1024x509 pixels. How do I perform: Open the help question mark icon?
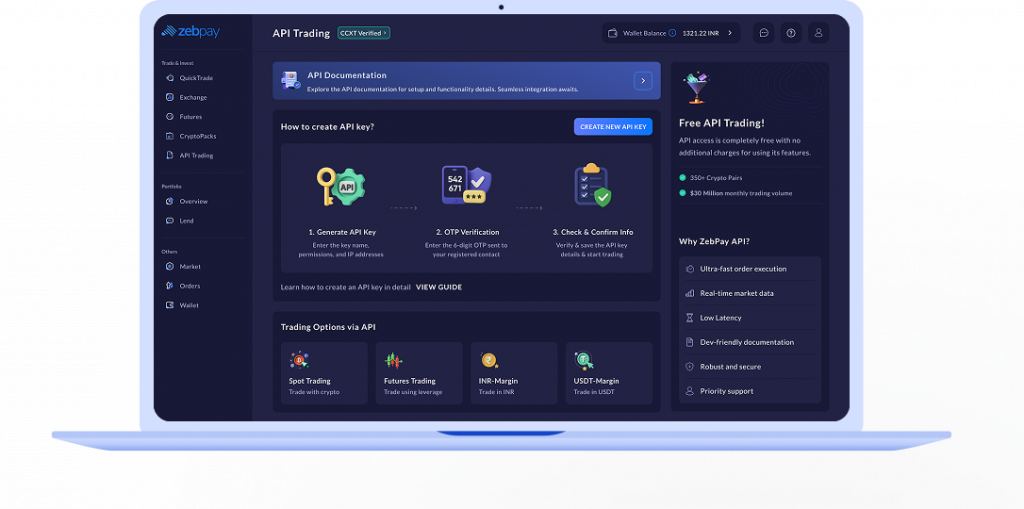(x=791, y=33)
